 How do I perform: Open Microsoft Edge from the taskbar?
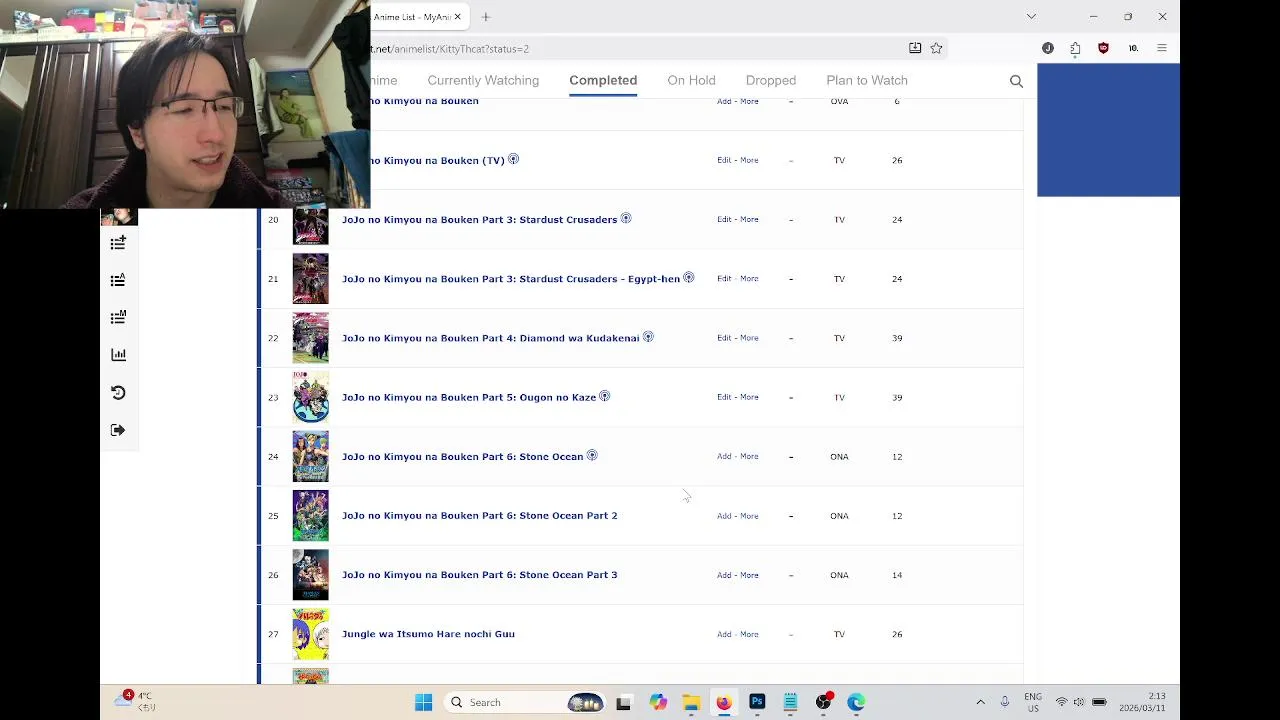click(x=856, y=702)
